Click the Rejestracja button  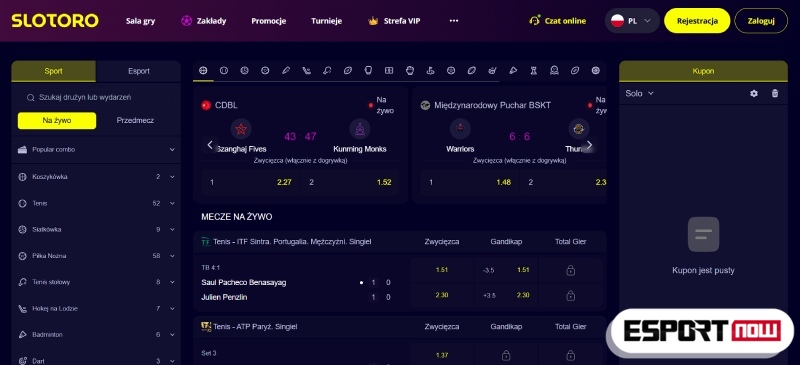(x=697, y=21)
